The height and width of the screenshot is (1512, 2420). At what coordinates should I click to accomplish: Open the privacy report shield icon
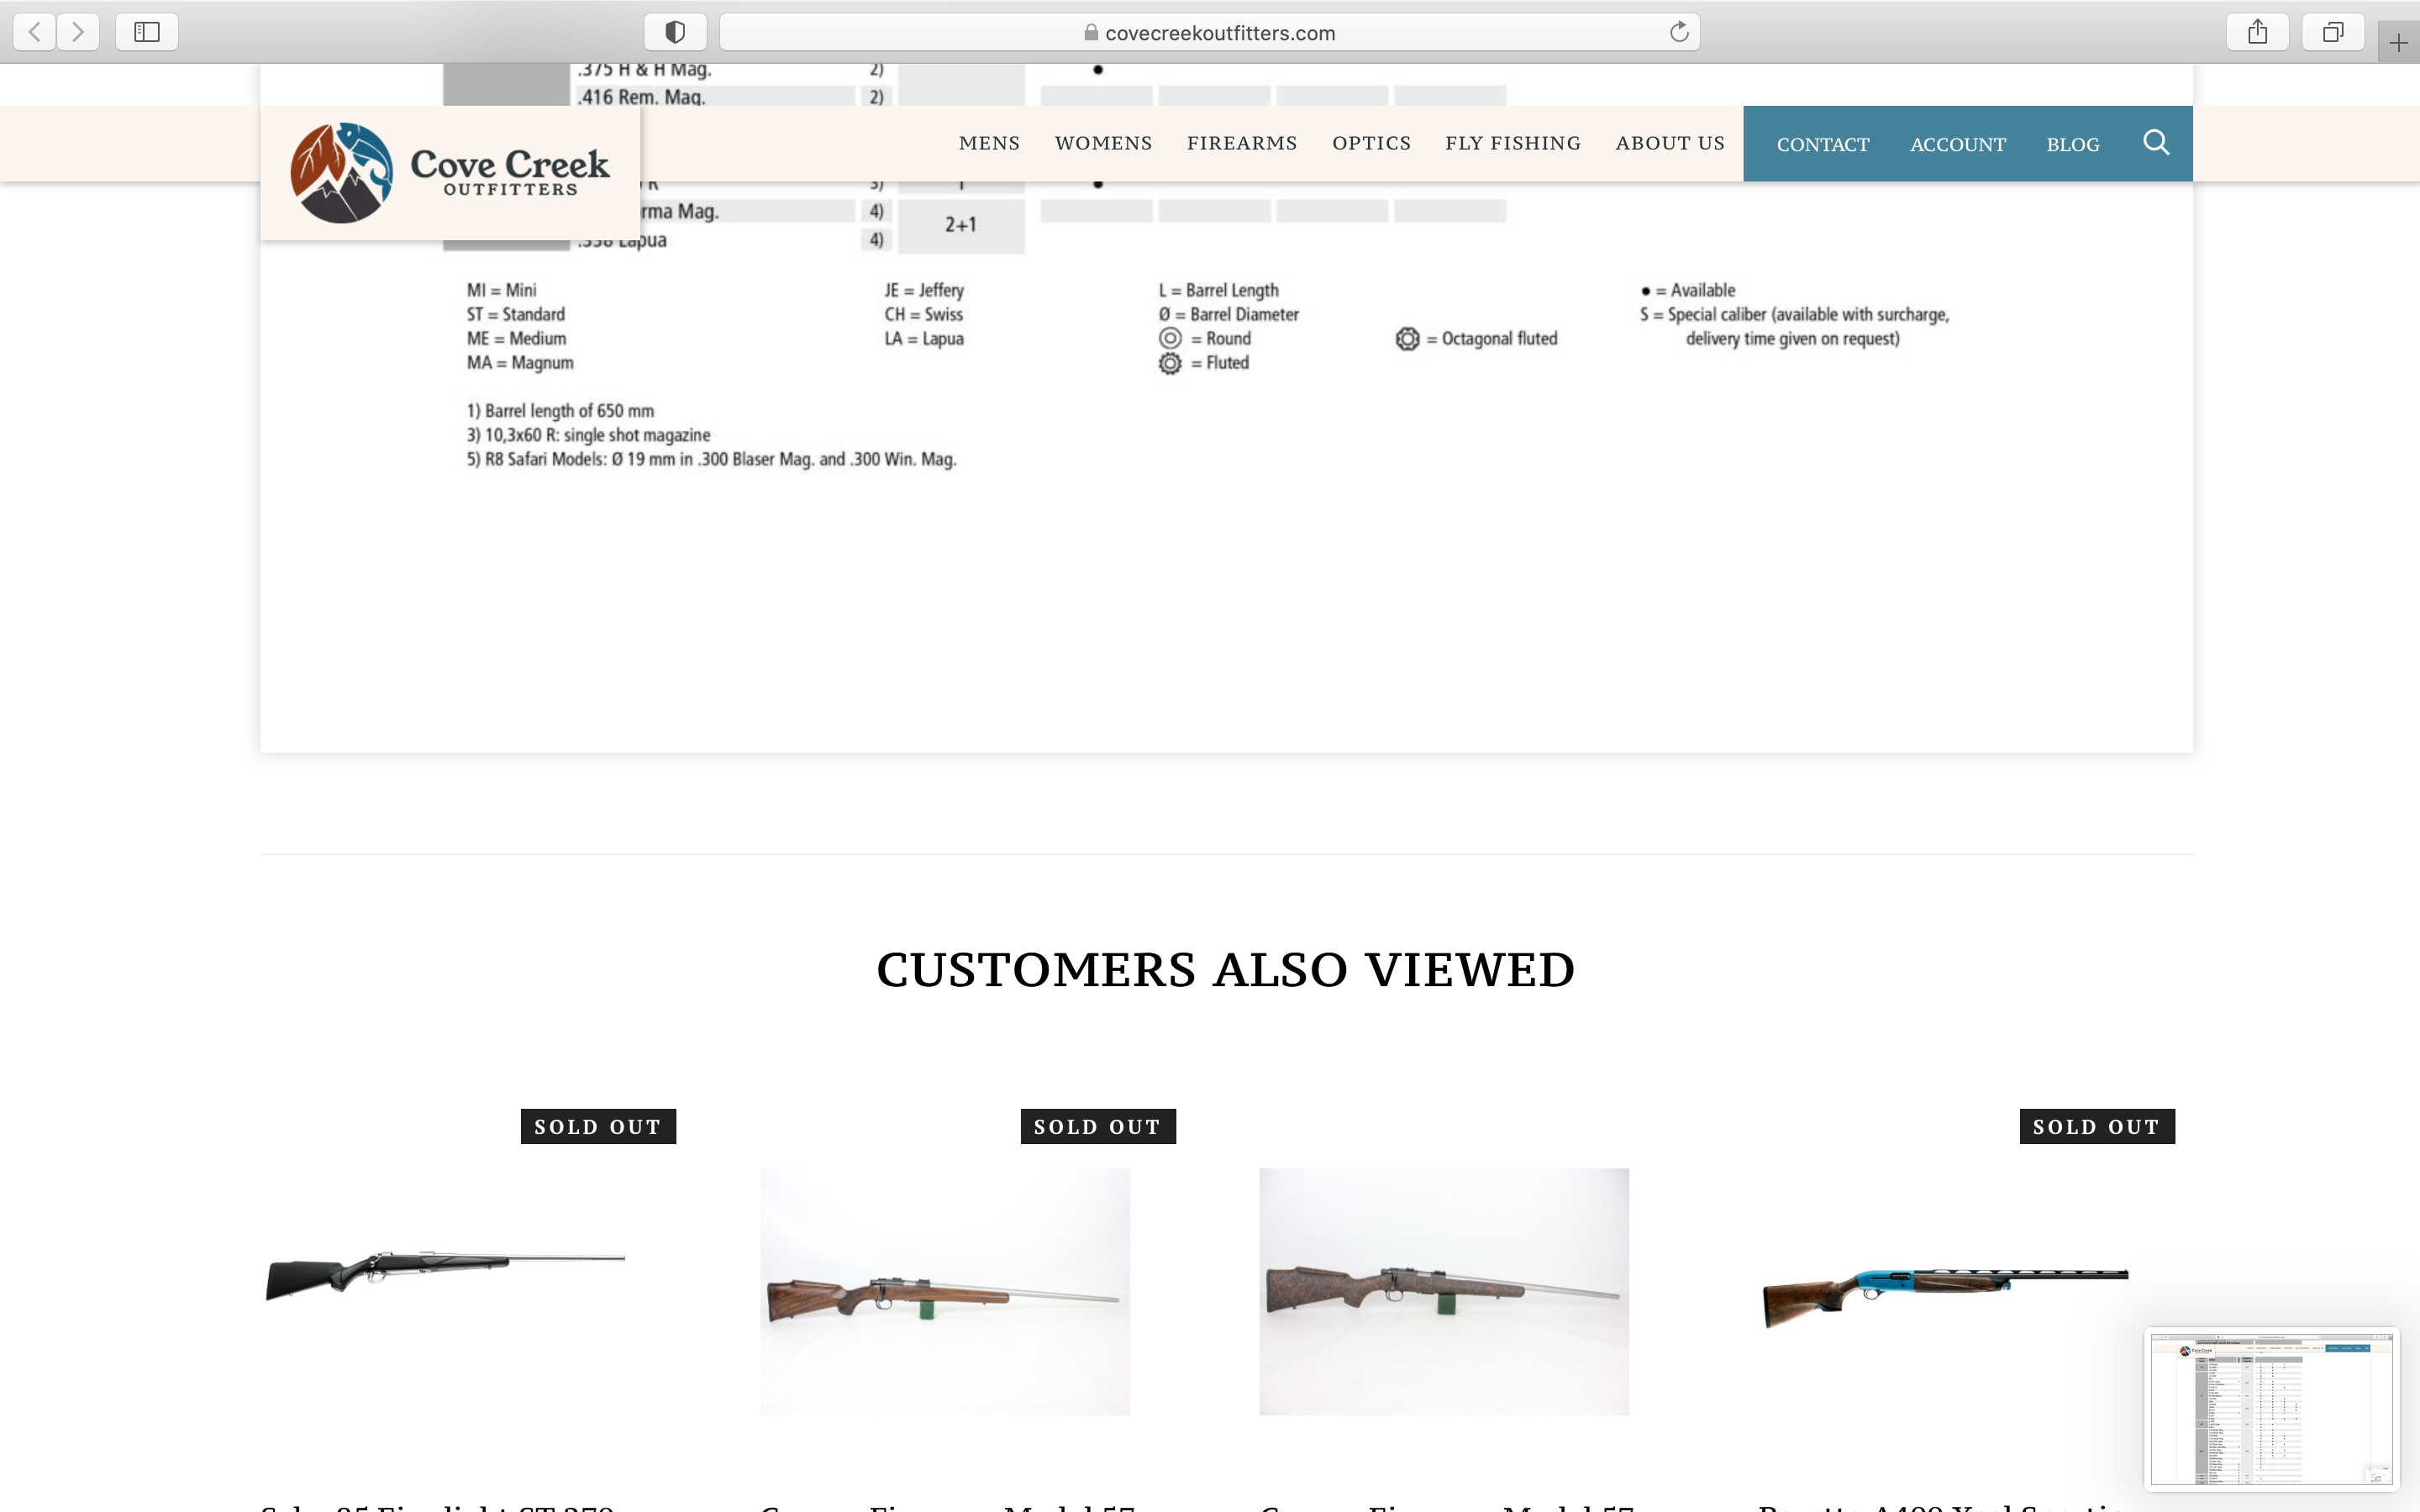[x=675, y=32]
